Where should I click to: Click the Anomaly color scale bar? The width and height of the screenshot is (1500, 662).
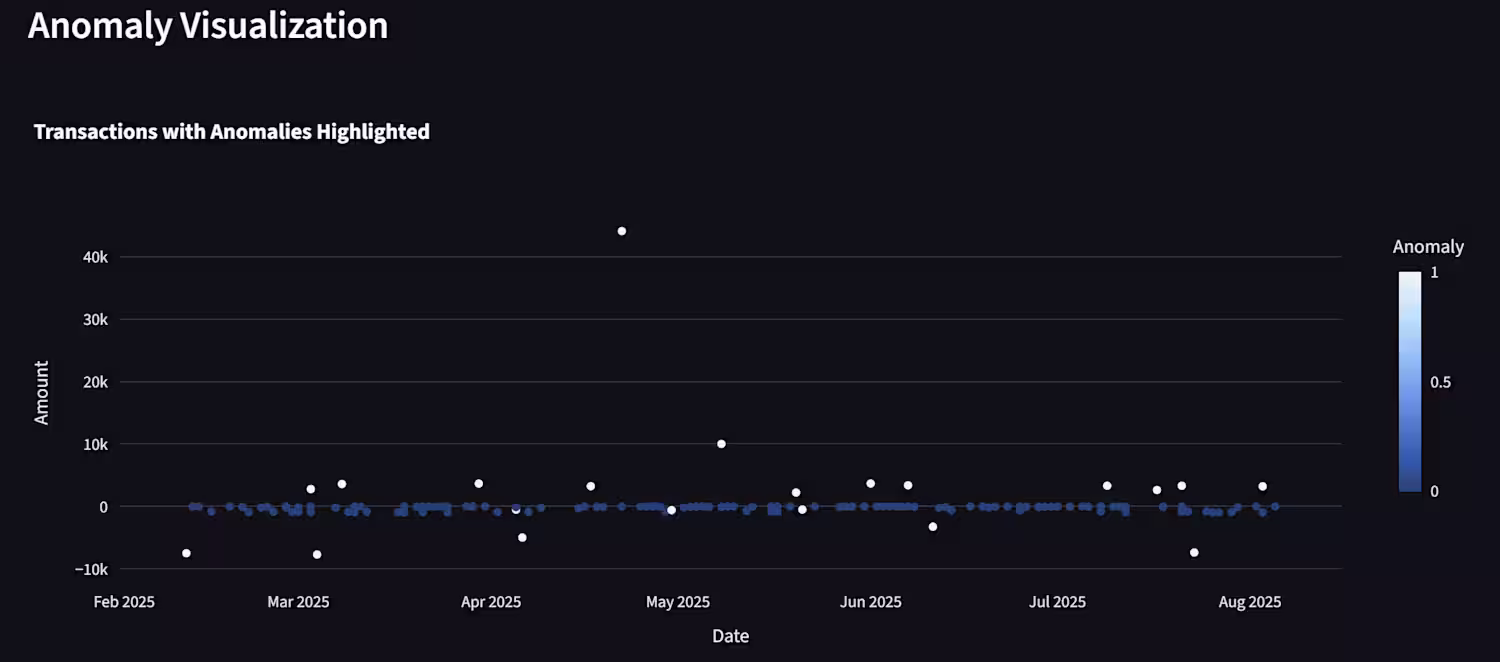[x=1409, y=381]
